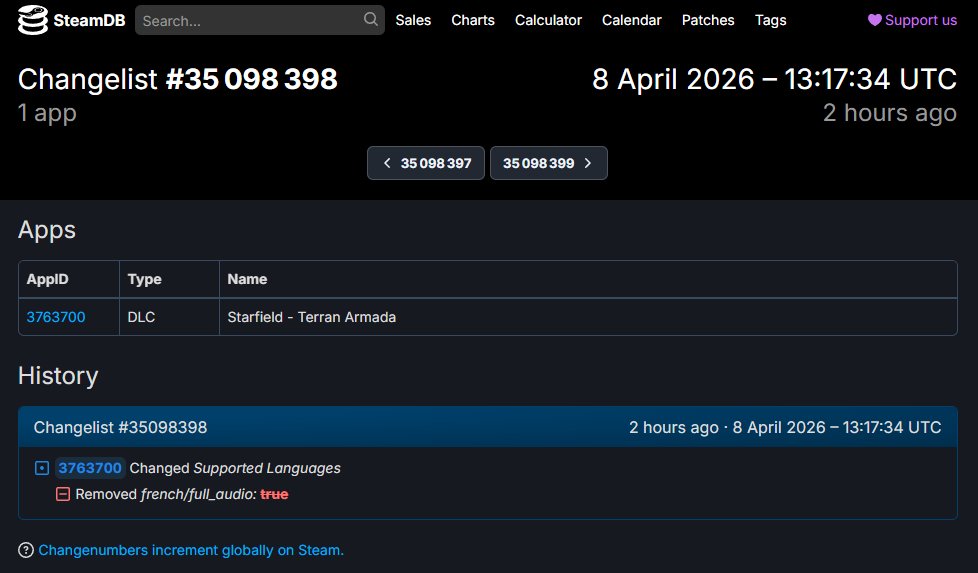Click the left chevron on the 35 098 397 button
The image size is (978, 573).
(387, 163)
